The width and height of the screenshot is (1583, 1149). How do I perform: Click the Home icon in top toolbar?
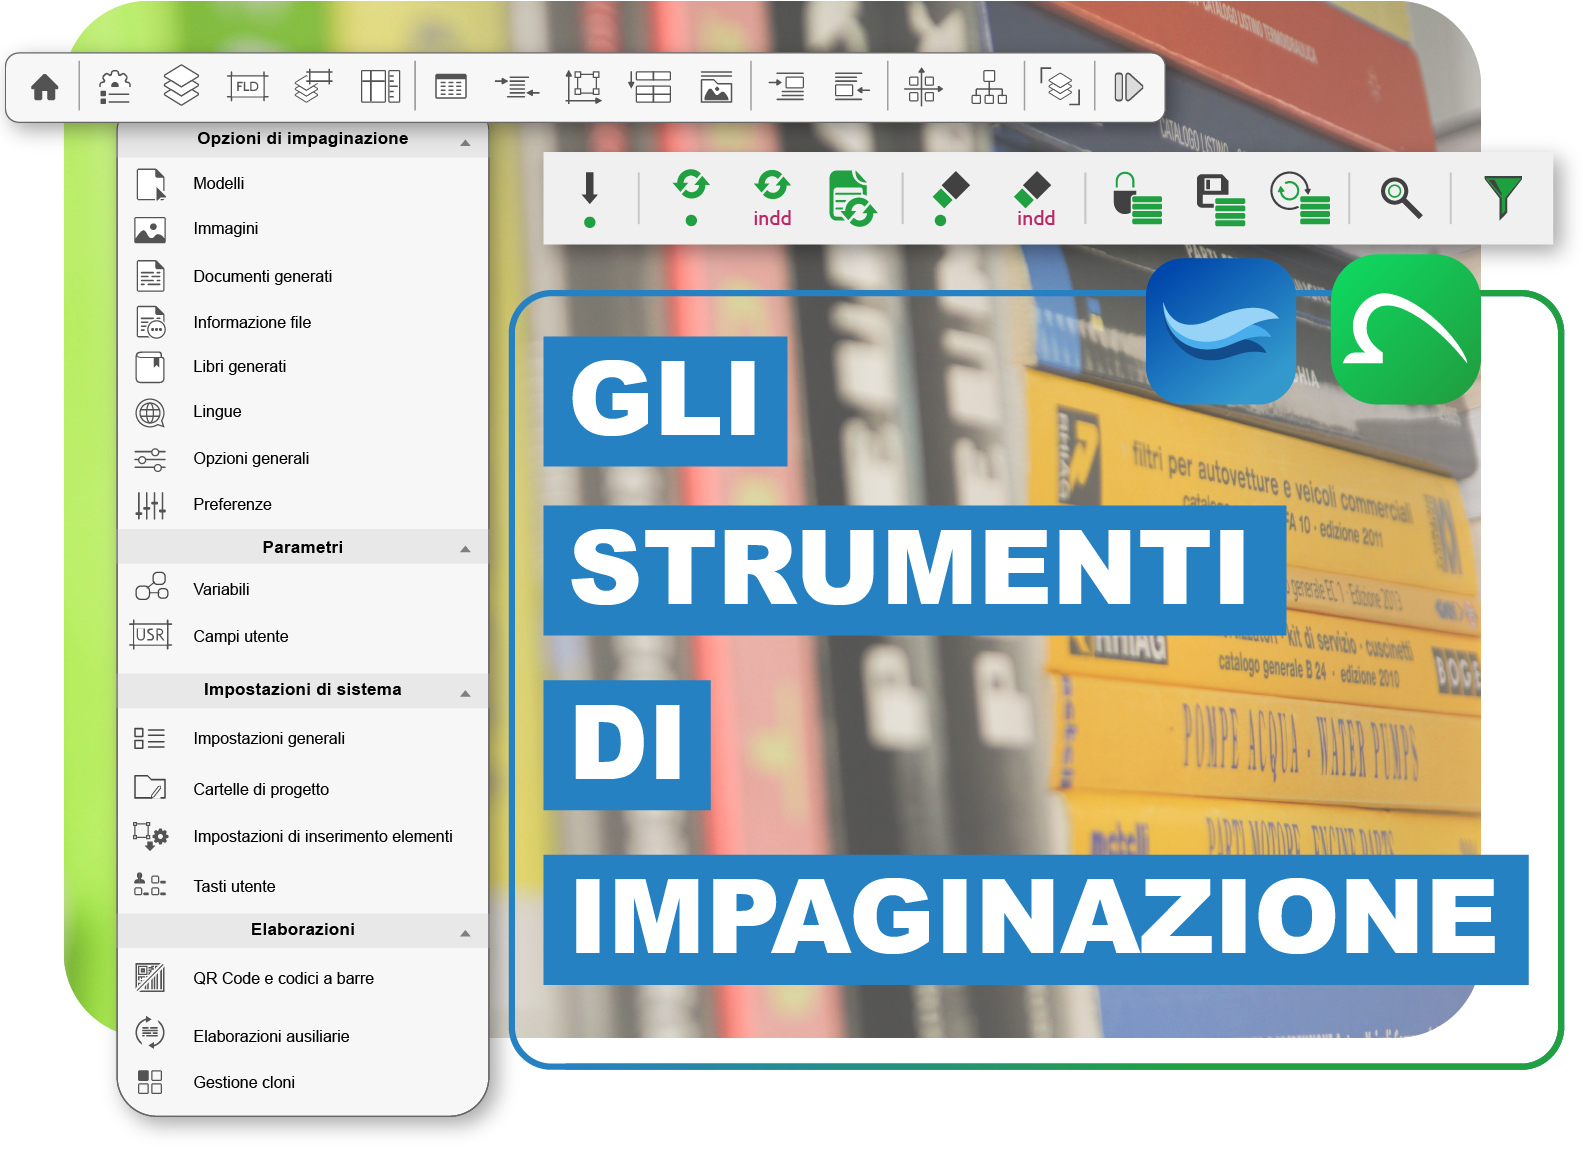click(45, 88)
